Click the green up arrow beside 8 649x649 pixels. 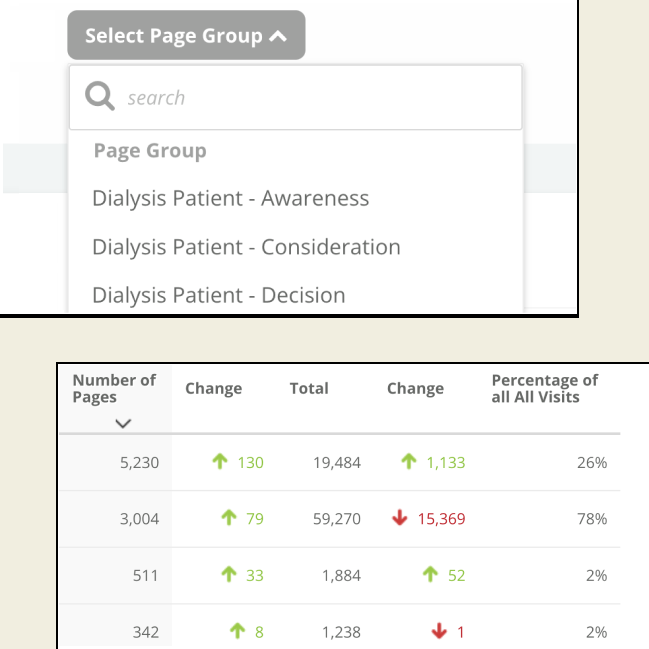tap(237, 631)
